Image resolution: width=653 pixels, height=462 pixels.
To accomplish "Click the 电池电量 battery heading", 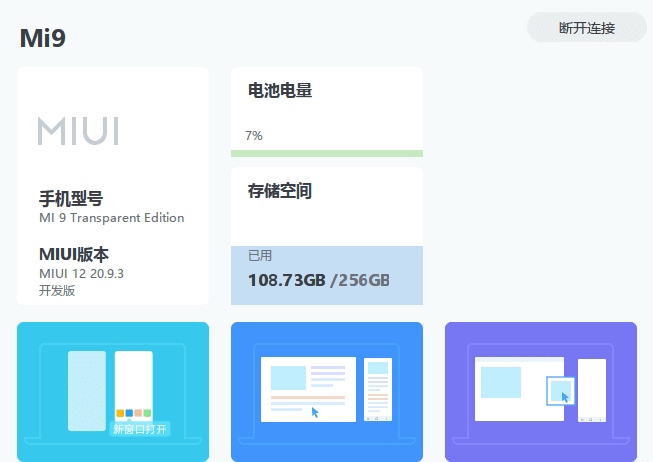I will pos(280,90).
